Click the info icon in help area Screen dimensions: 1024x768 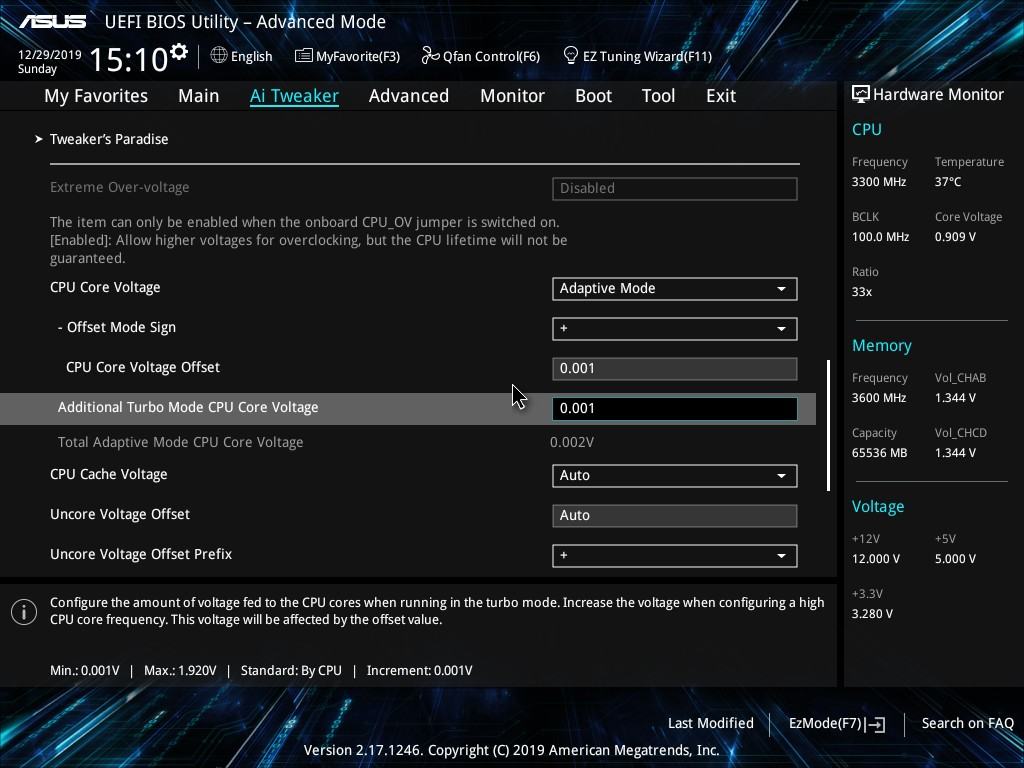(x=24, y=611)
